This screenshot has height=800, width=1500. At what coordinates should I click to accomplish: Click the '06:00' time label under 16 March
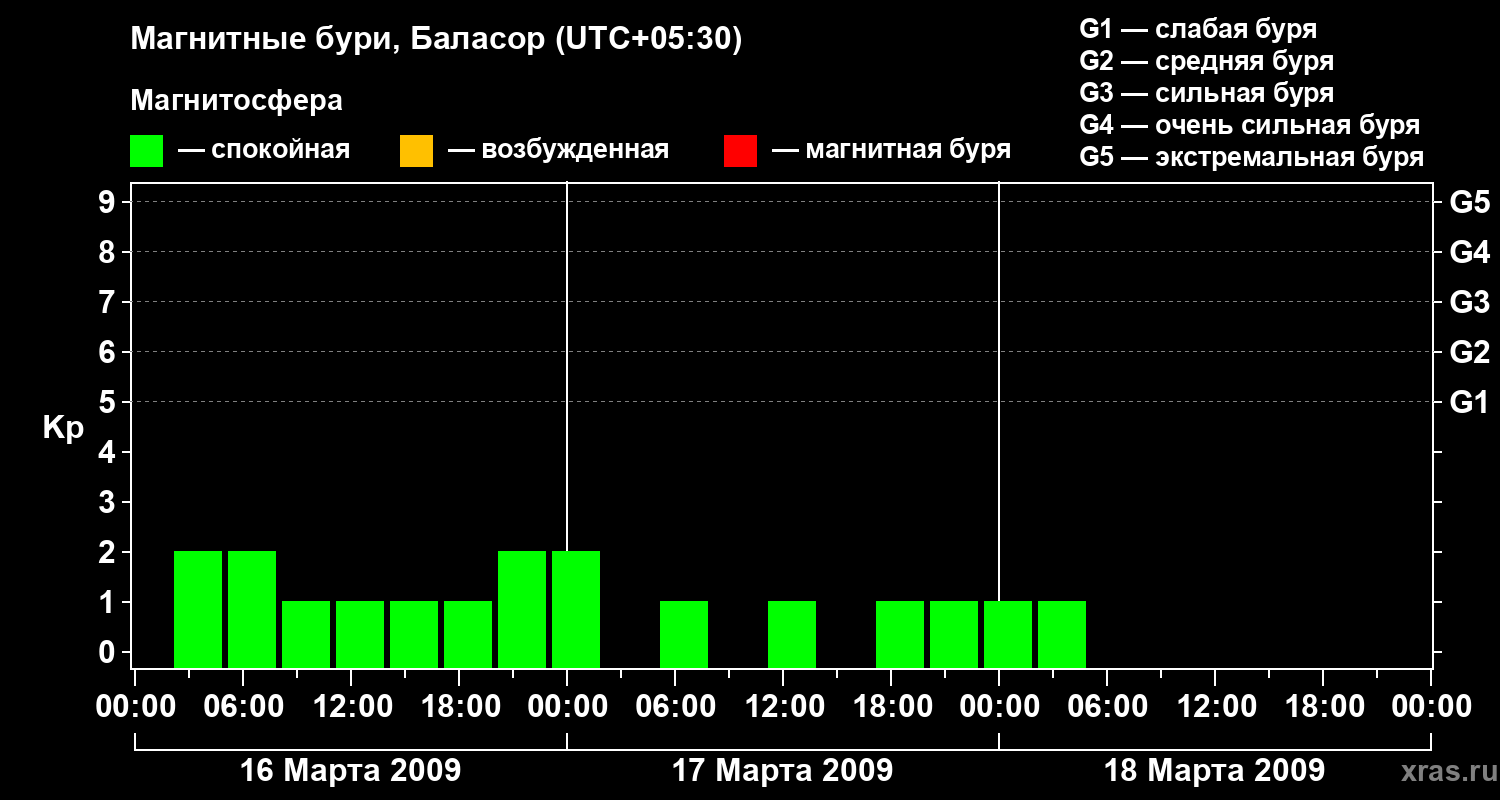point(243,707)
